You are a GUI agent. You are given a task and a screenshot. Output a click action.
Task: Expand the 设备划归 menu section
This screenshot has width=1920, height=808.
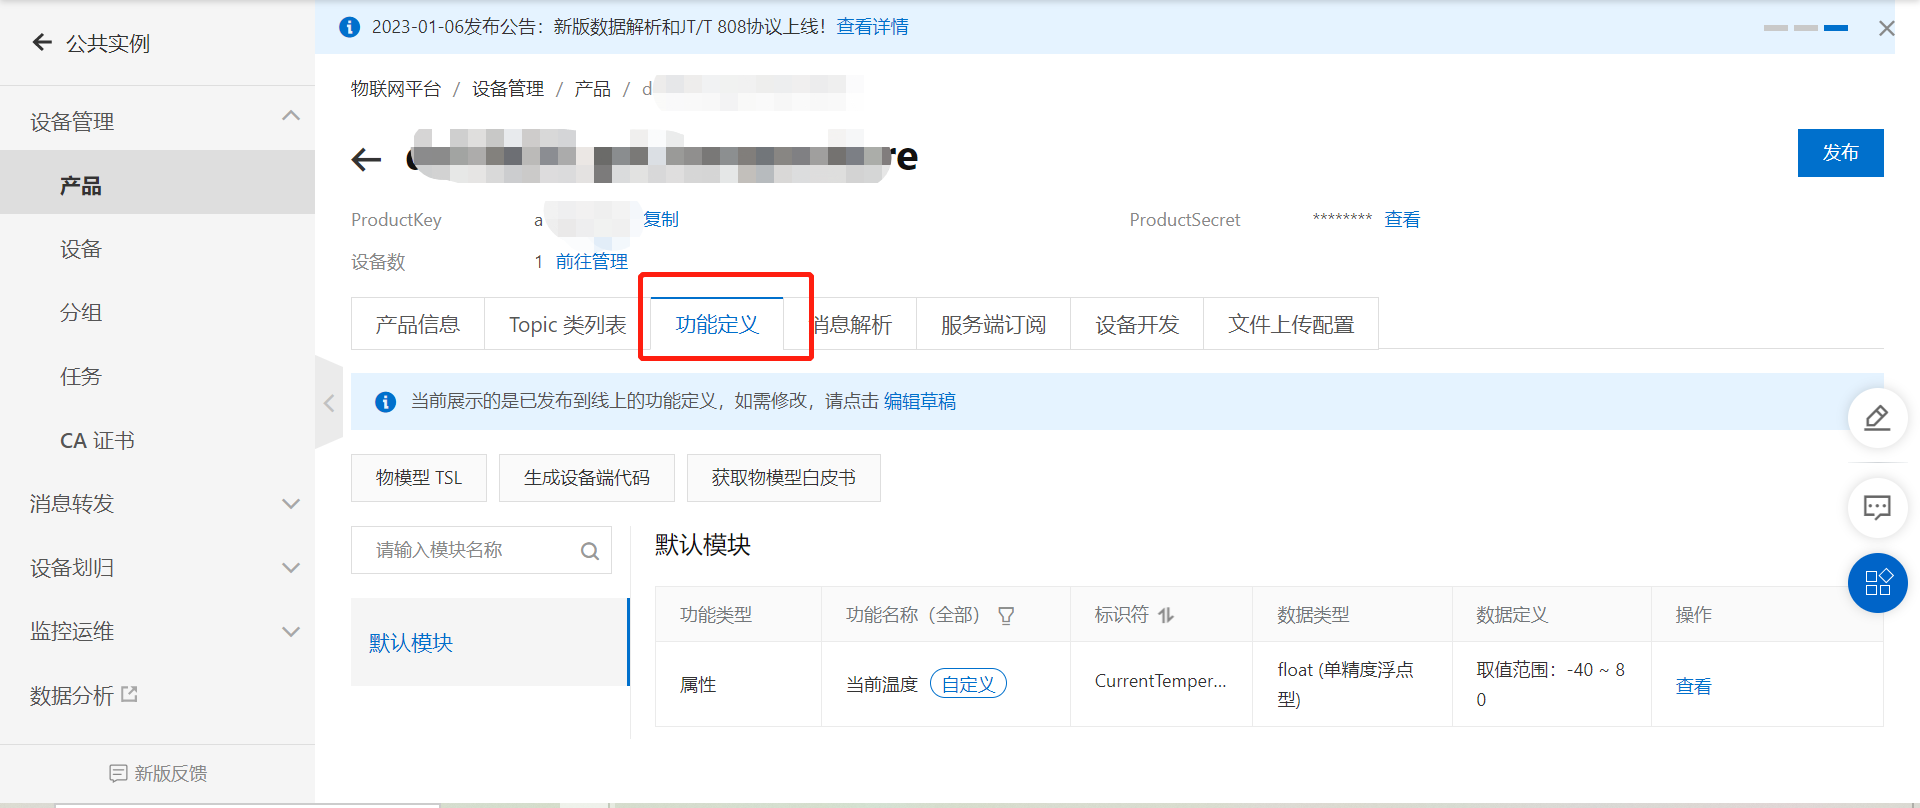point(291,568)
